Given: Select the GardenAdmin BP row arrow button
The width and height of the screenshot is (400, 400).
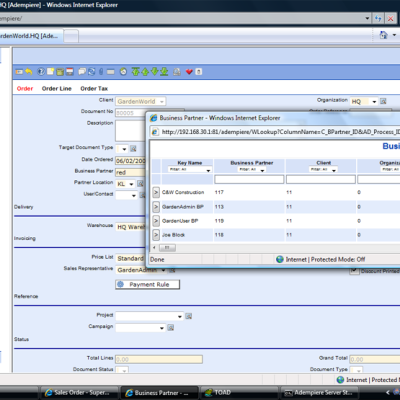Looking at the screenshot, I should [156, 207].
